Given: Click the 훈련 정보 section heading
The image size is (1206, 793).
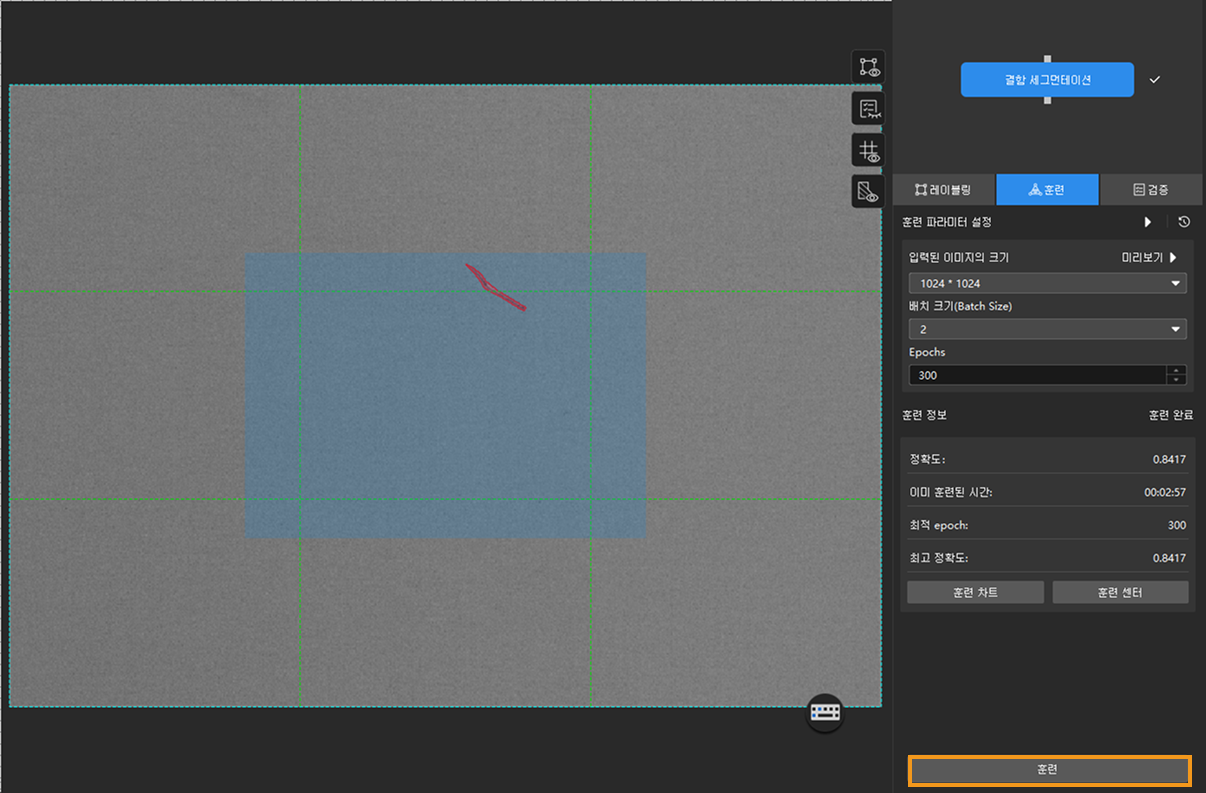Looking at the screenshot, I should click(x=924, y=415).
